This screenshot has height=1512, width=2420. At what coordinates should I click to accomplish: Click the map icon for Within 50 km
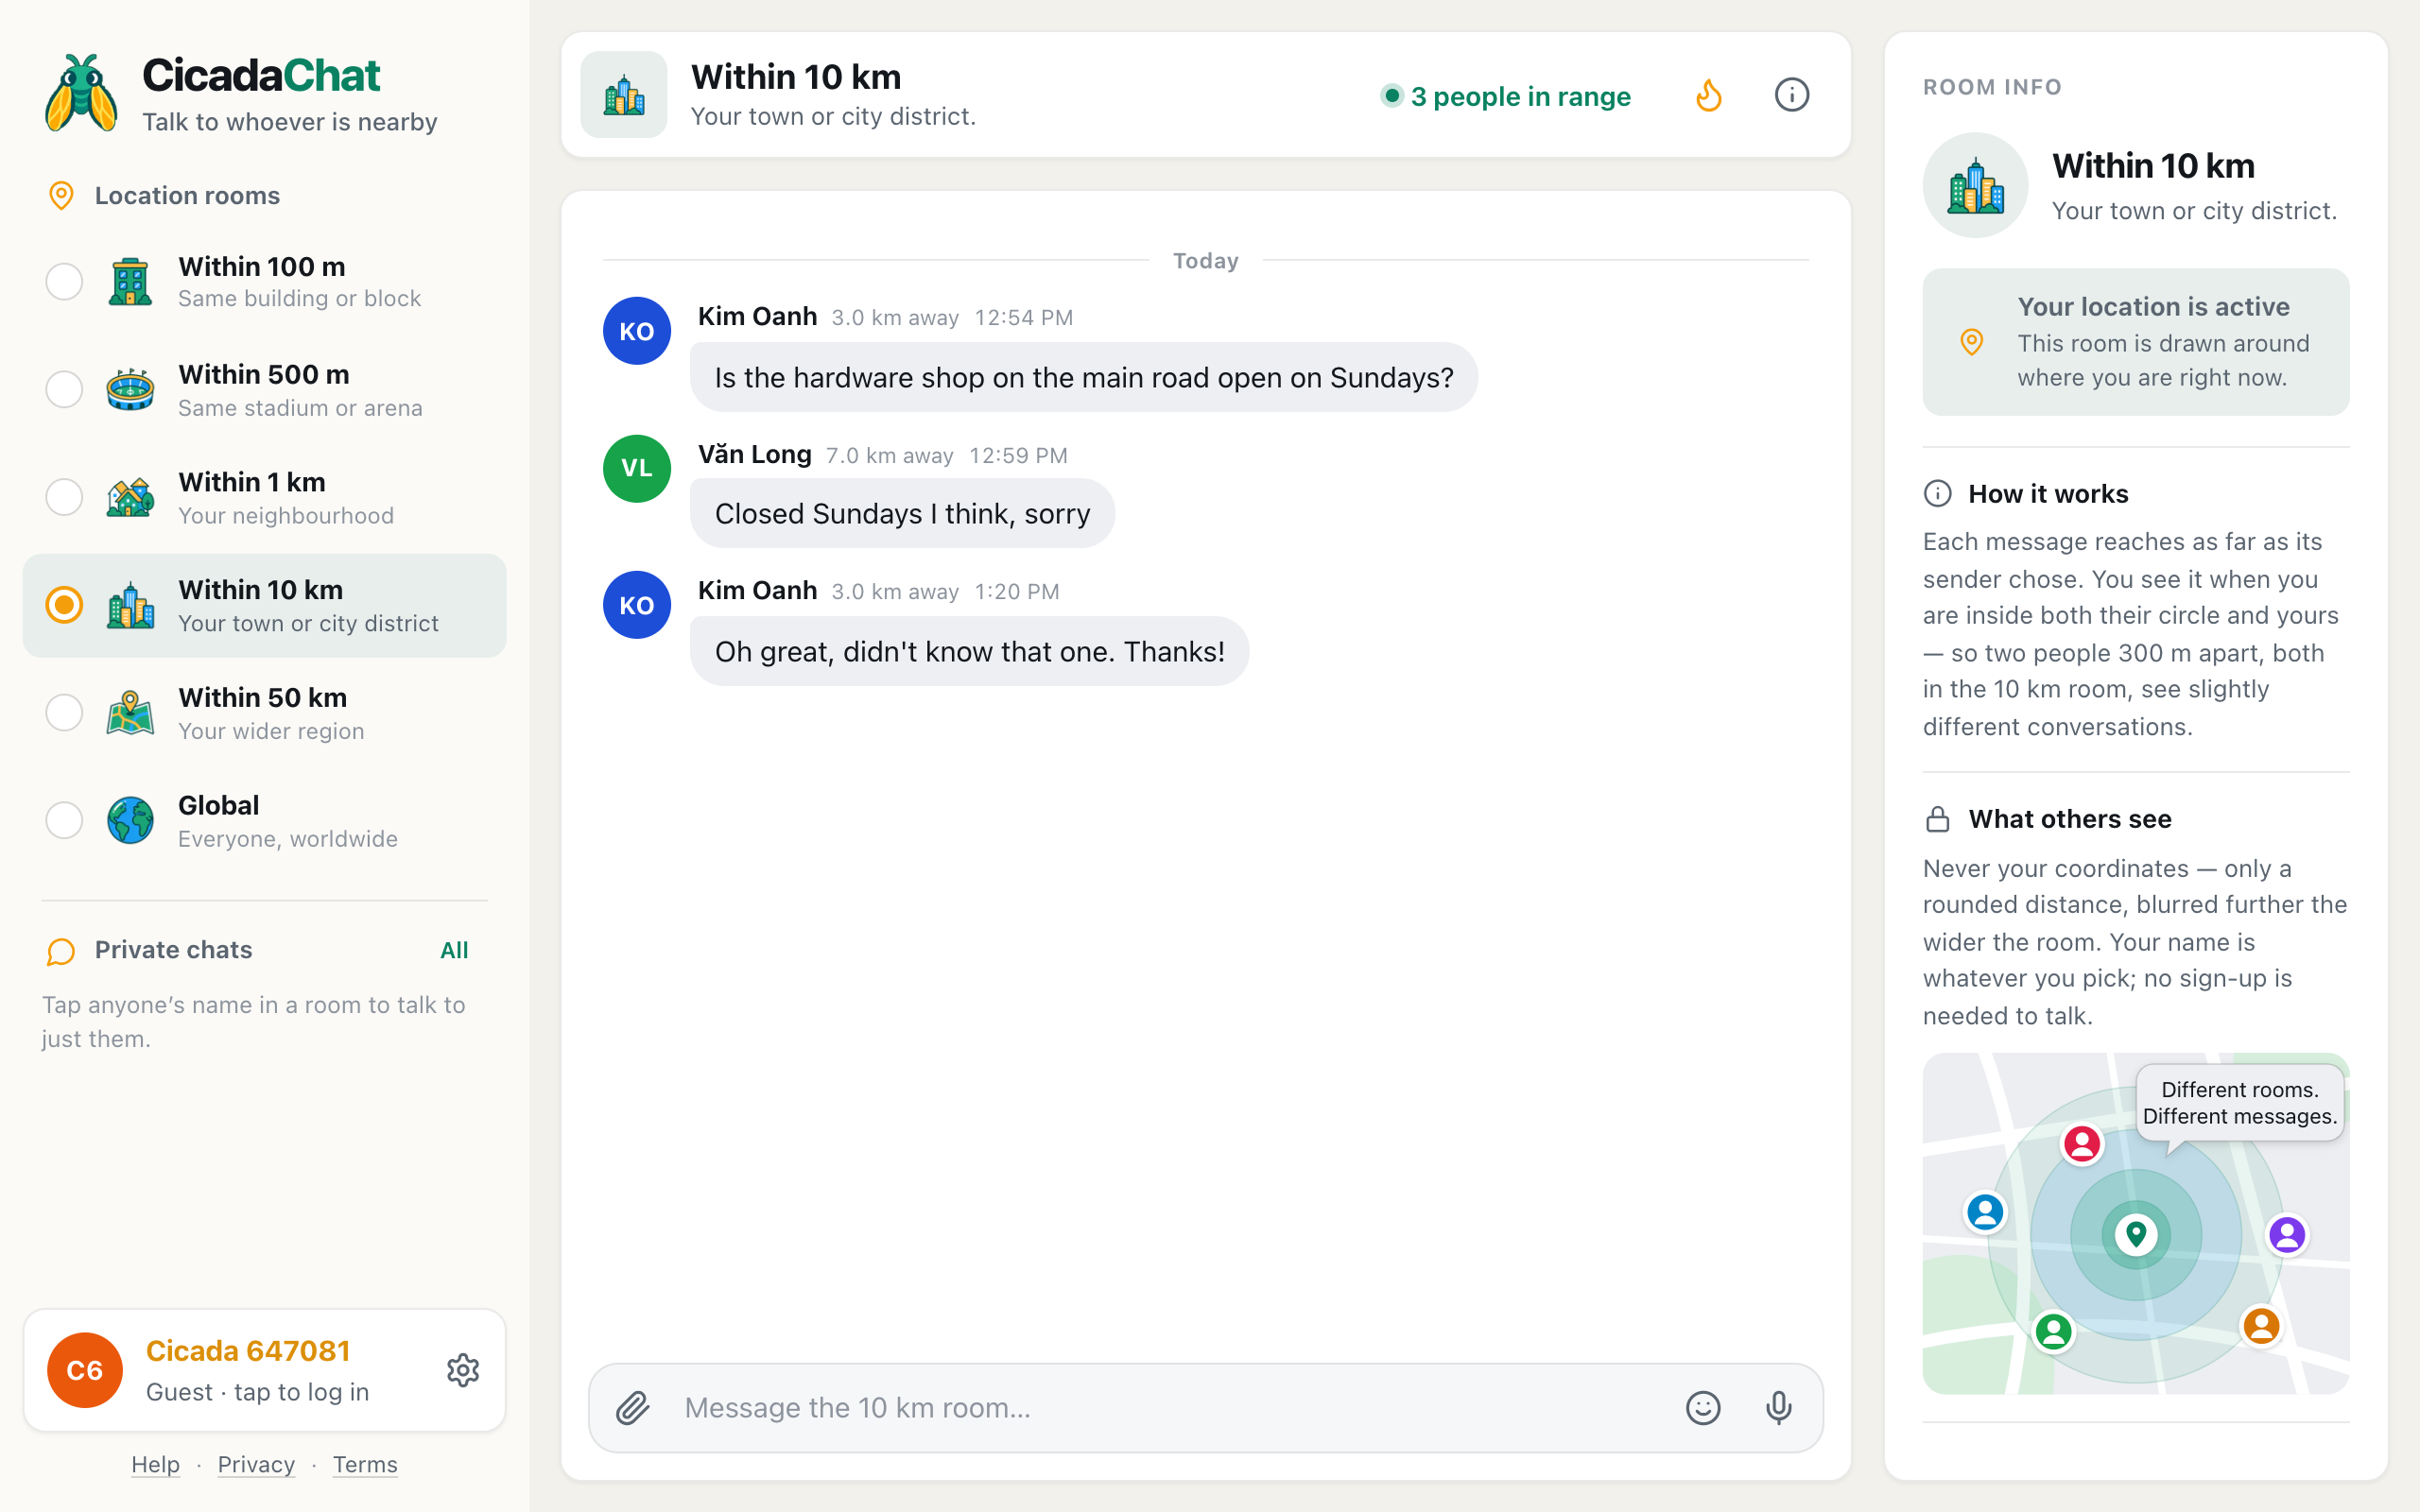pyautogui.click(x=130, y=713)
